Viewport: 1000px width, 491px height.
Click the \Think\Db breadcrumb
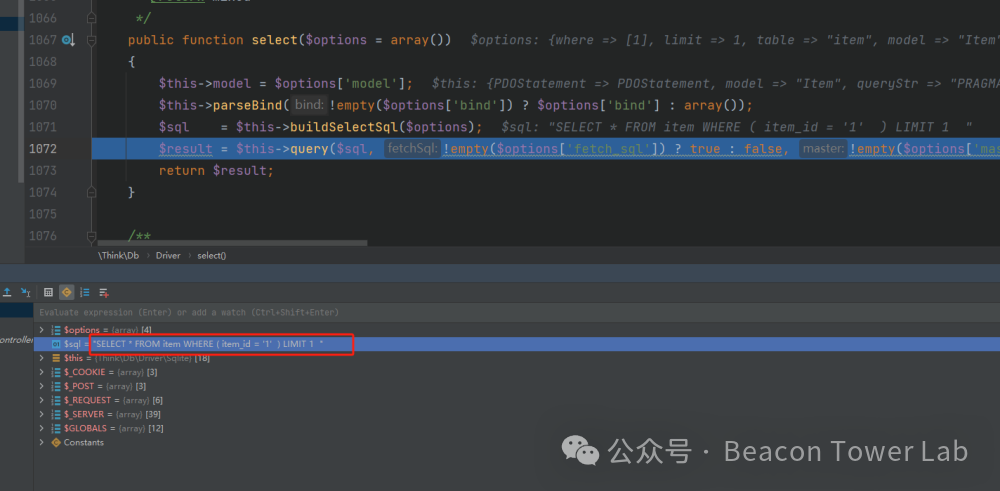[x=117, y=255]
